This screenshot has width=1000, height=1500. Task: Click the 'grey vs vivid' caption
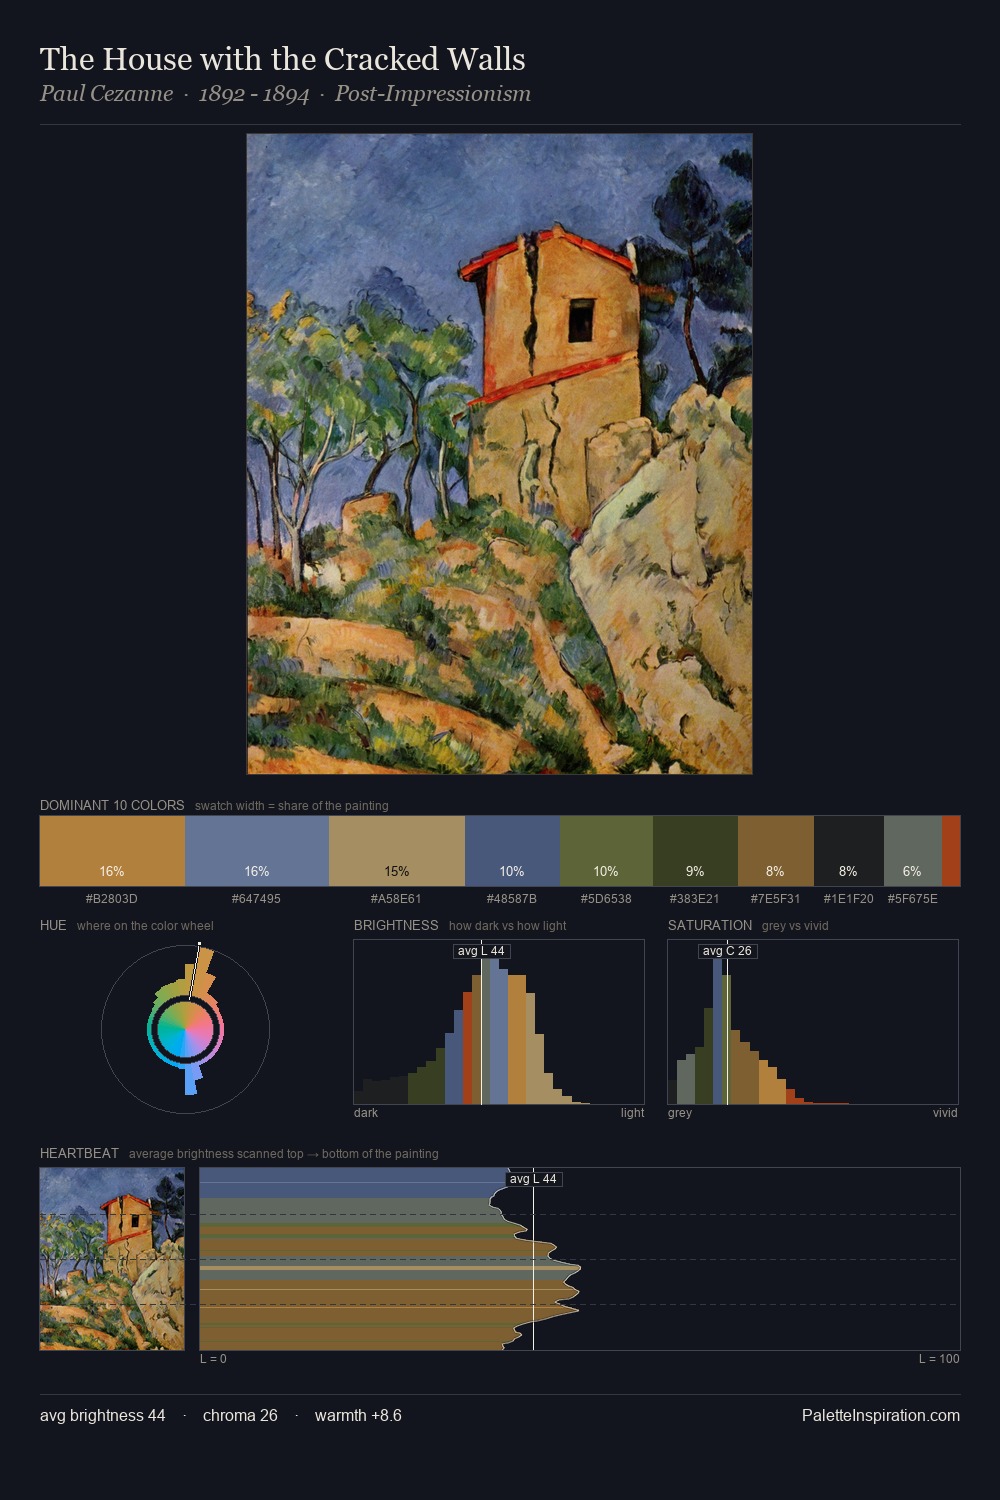[795, 926]
